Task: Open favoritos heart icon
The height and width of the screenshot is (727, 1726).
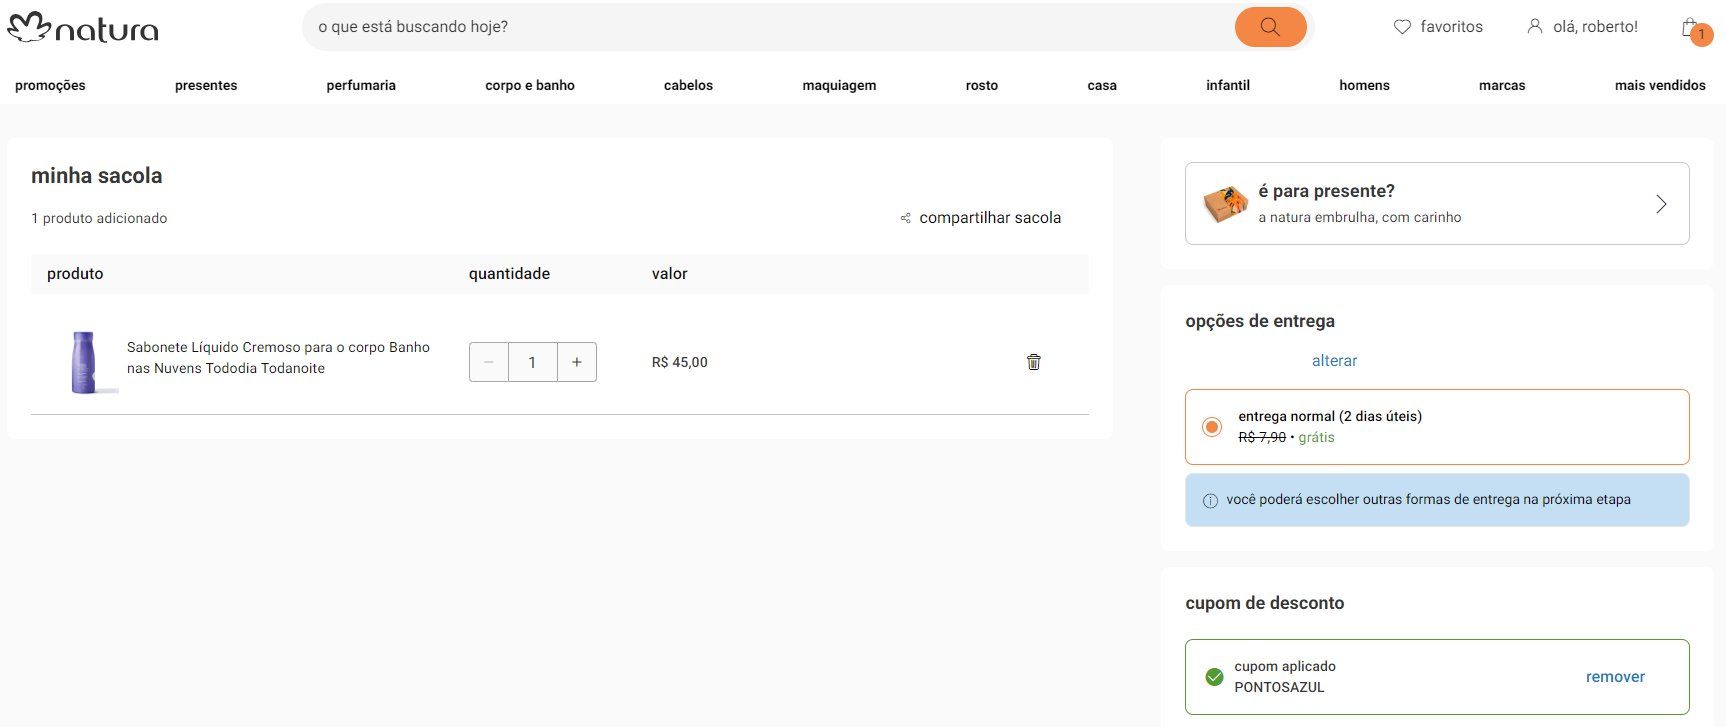Action: point(1402,27)
